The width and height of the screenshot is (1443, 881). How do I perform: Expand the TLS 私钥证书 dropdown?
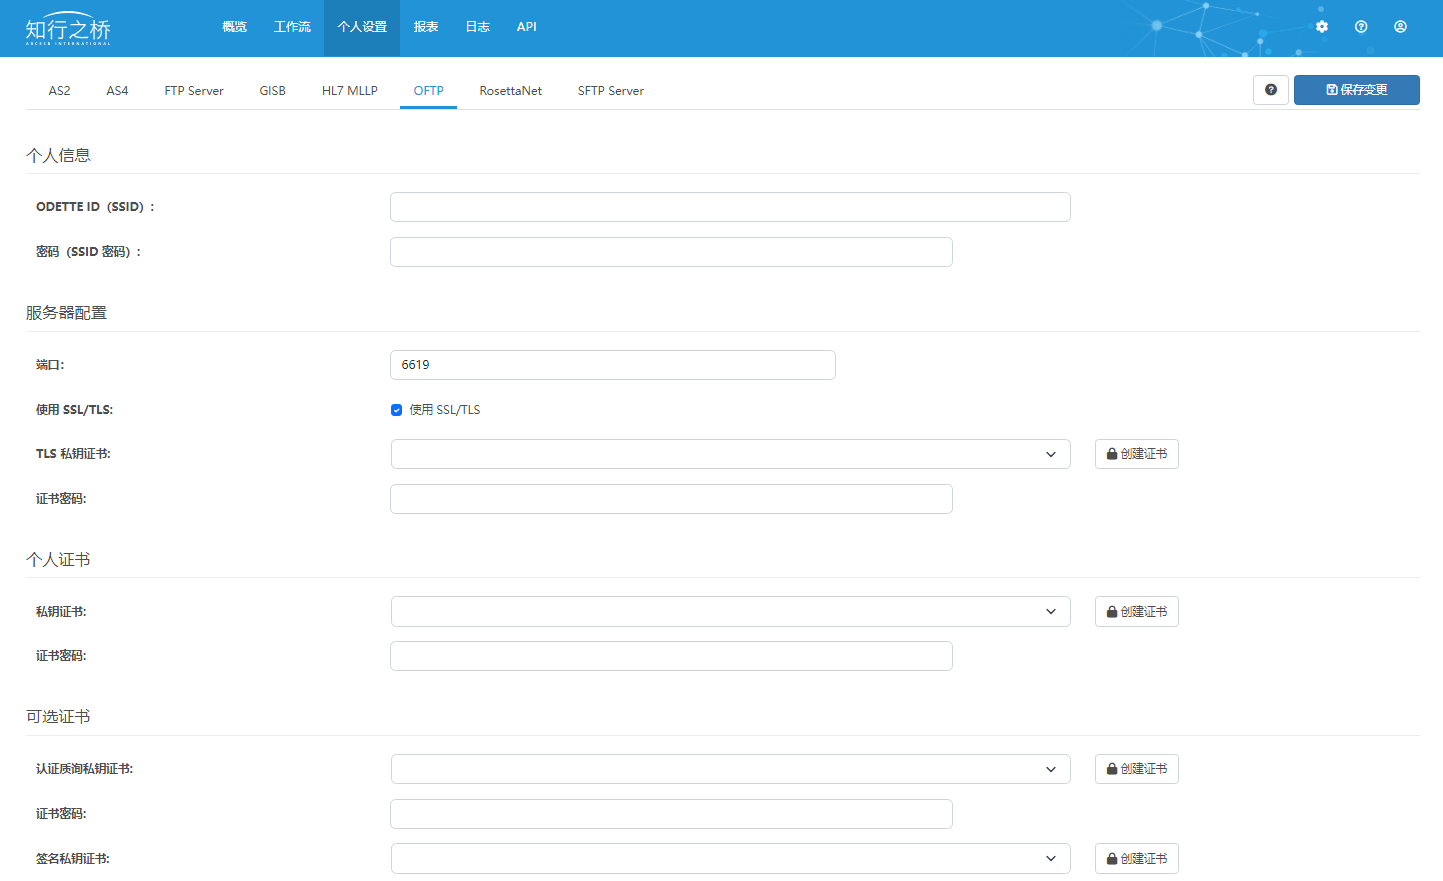coord(730,454)
